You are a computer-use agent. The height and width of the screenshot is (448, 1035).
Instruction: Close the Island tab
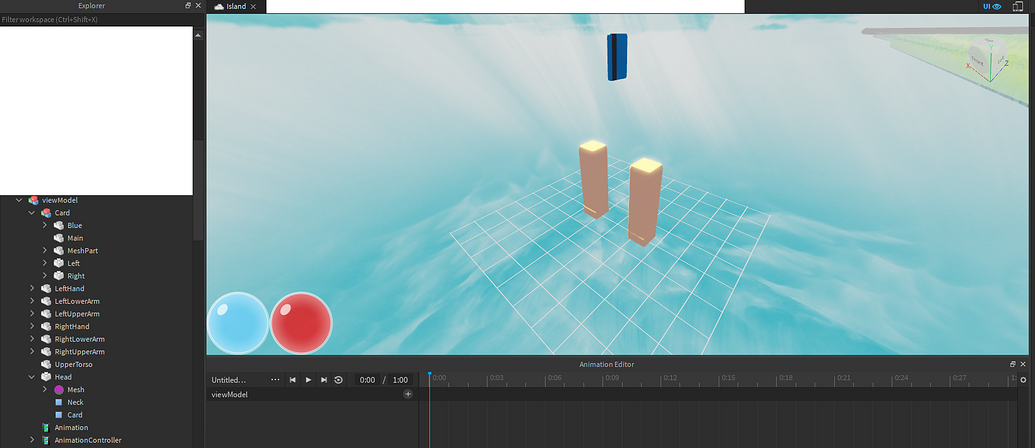(253, 7)
